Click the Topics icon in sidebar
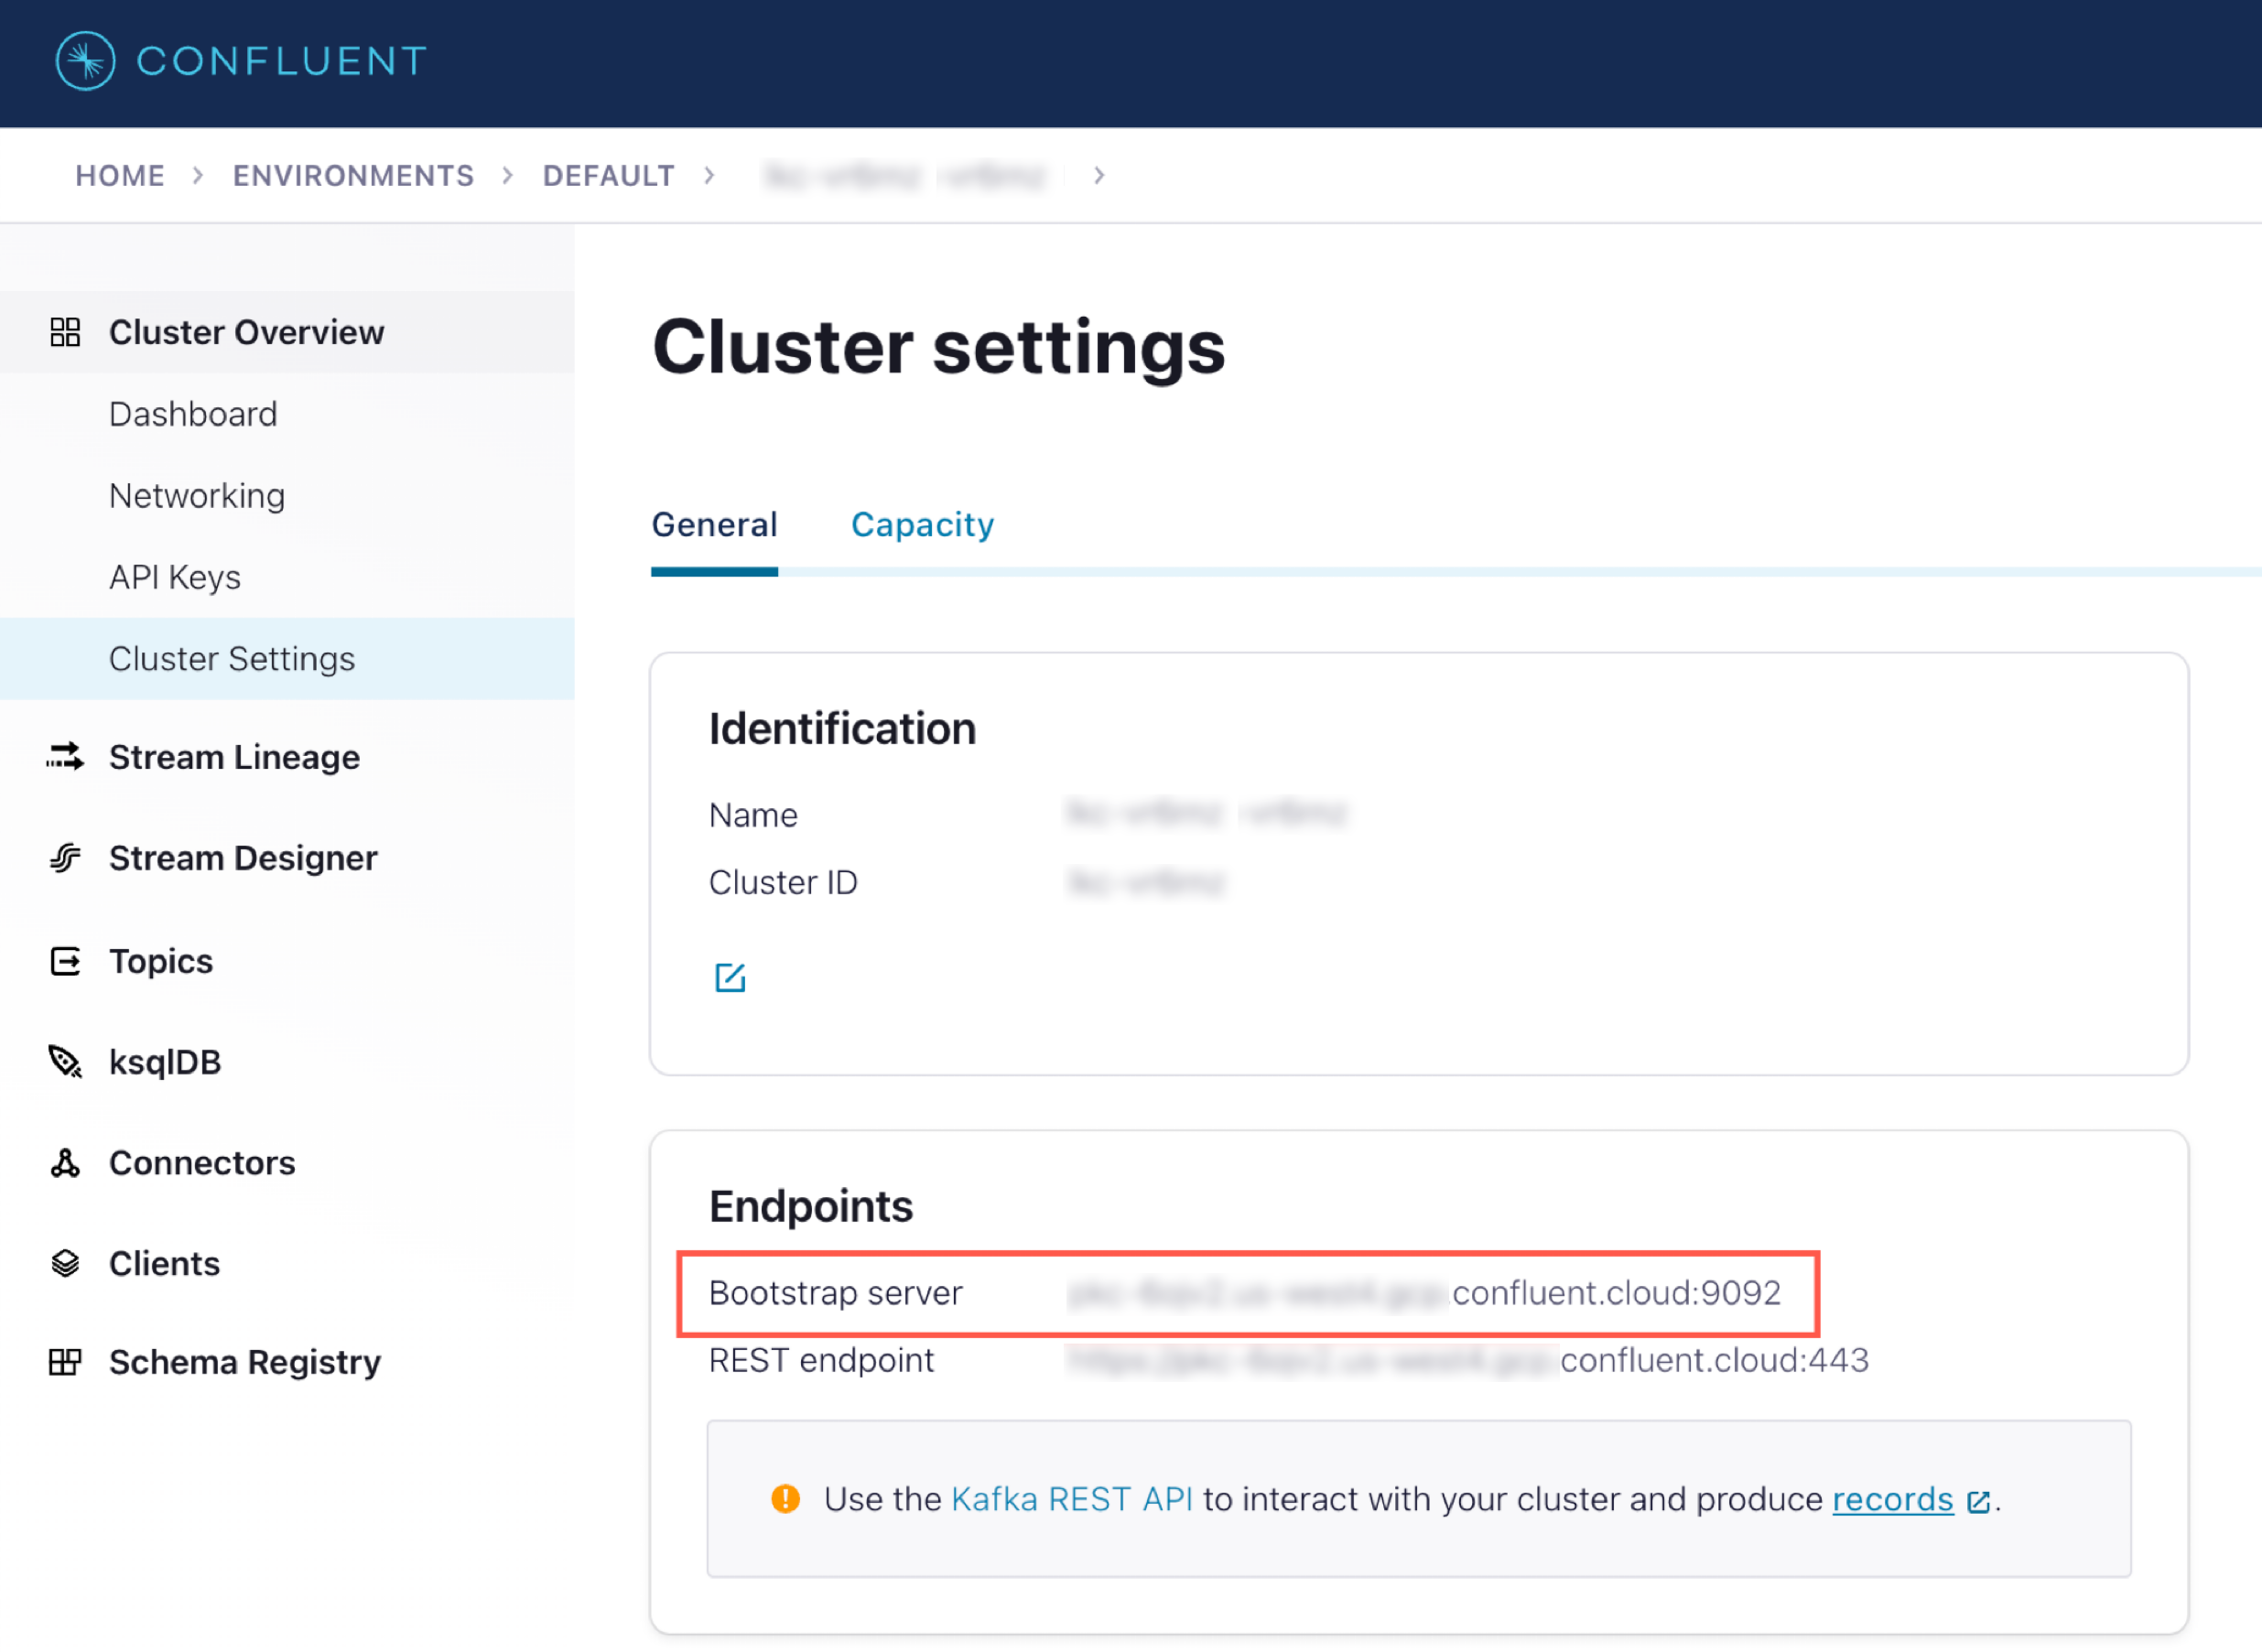 pos(65,961)
